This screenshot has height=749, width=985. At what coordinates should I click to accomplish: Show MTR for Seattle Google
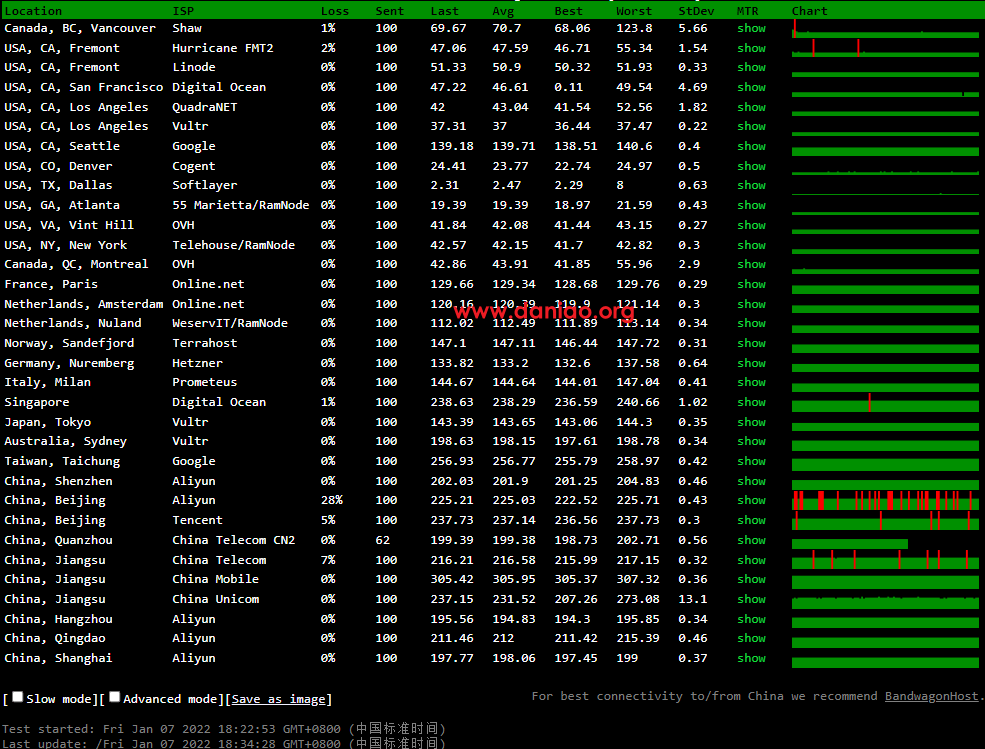[751, 146]
